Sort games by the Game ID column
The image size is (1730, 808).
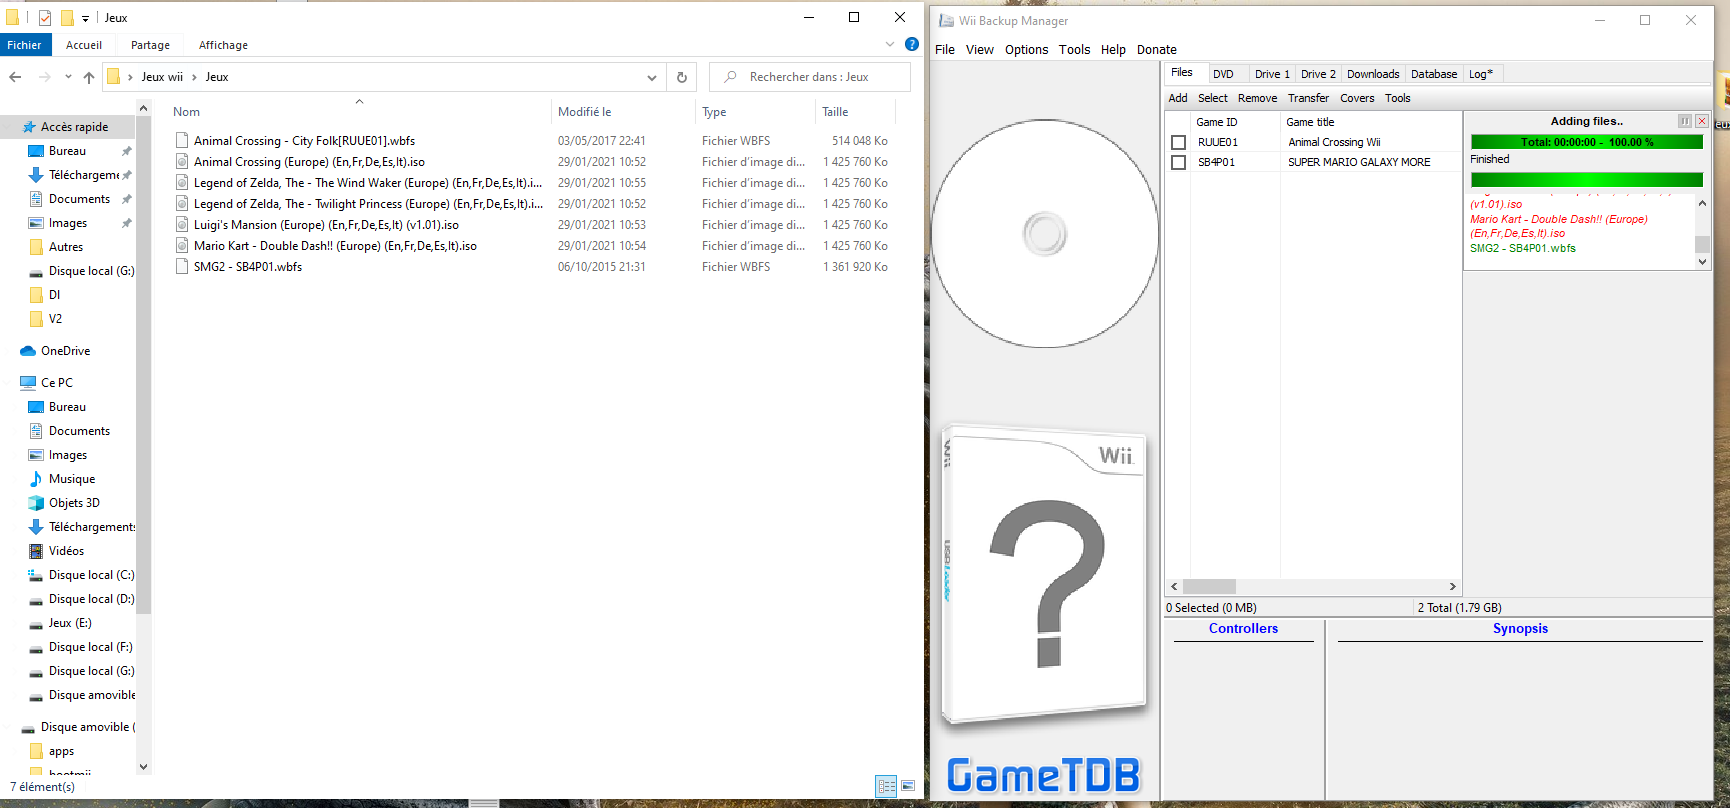pos(1236,122)
